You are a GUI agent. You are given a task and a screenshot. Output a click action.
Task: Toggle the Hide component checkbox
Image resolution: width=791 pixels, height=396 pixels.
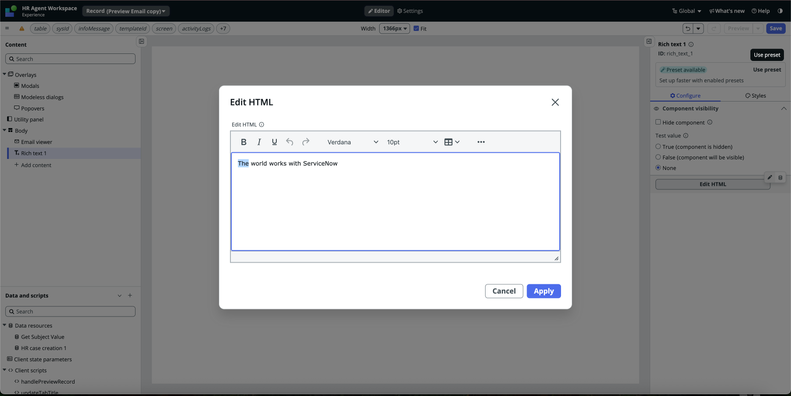pos(658,122)
